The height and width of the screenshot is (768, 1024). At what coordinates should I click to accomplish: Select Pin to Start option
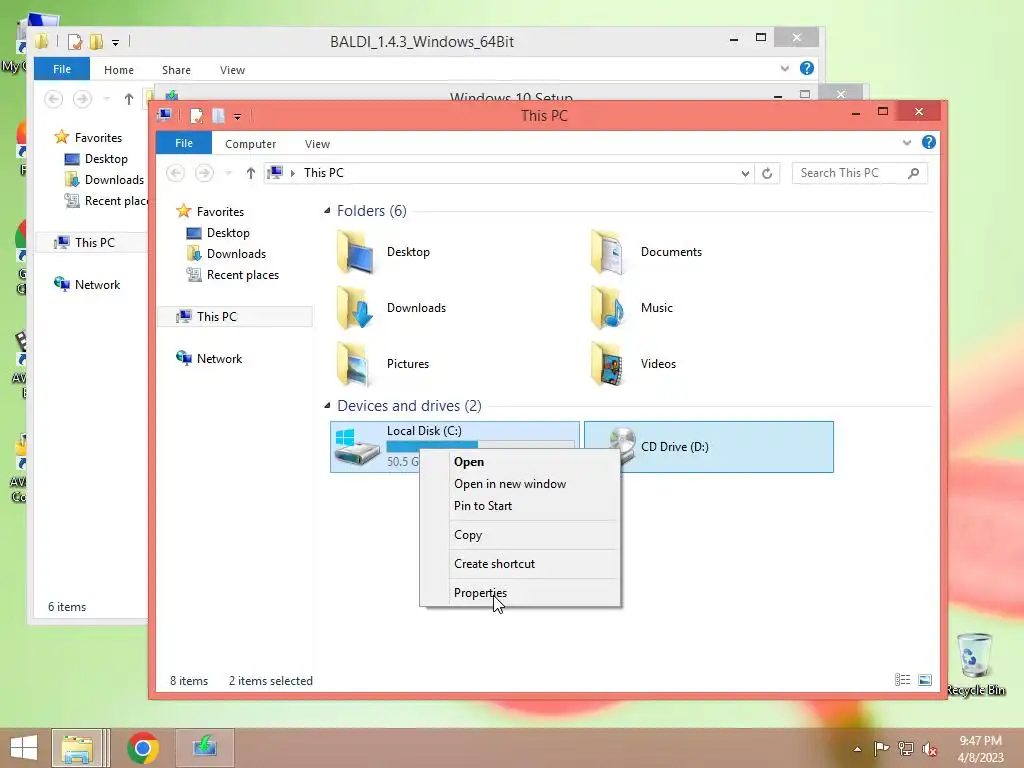tap(483, 505)
